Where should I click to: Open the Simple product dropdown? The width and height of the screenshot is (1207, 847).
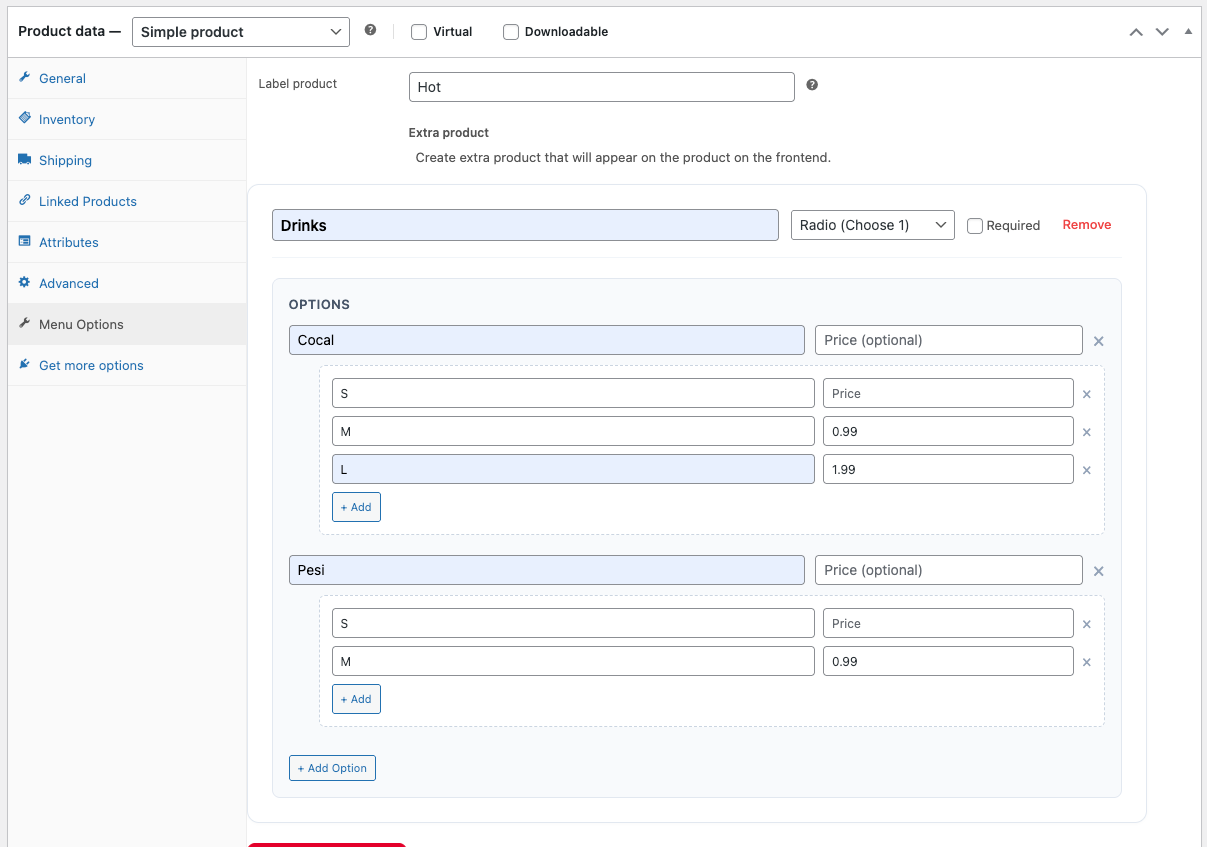[240, 31]
